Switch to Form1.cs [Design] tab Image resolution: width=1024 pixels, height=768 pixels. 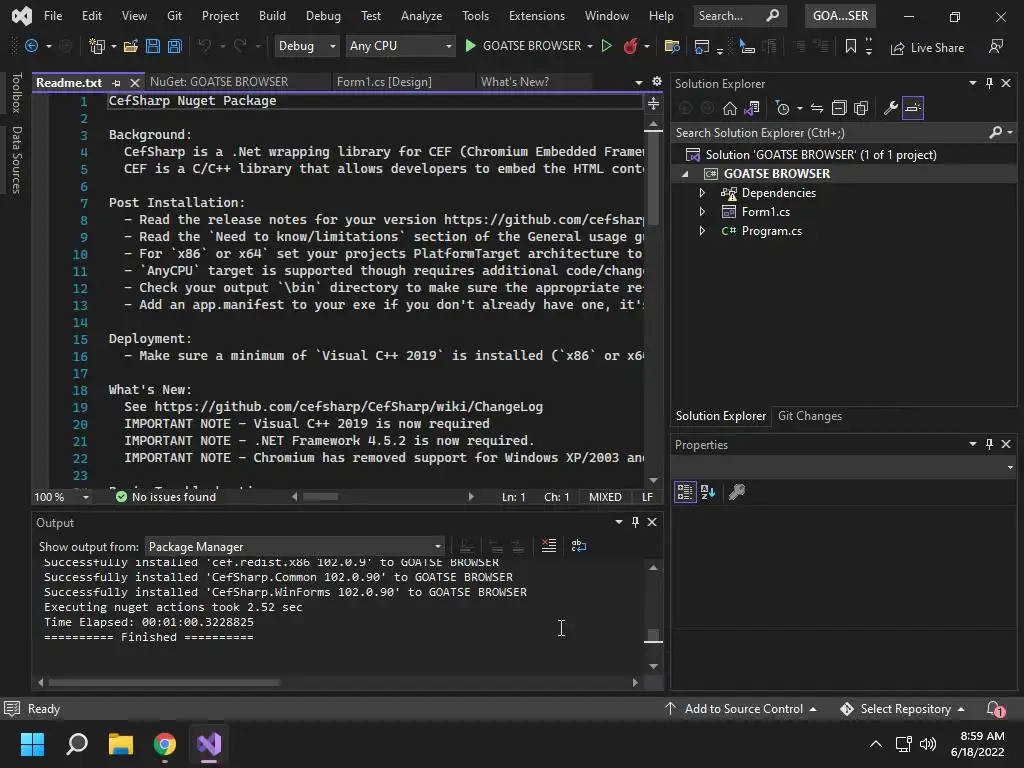(384, 82)
